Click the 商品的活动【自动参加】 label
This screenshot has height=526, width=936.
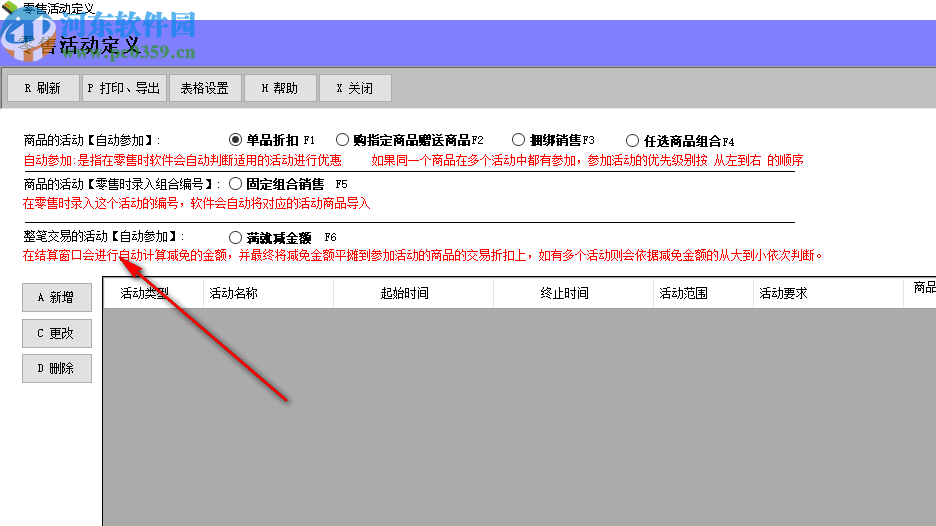tap(92, 140)
